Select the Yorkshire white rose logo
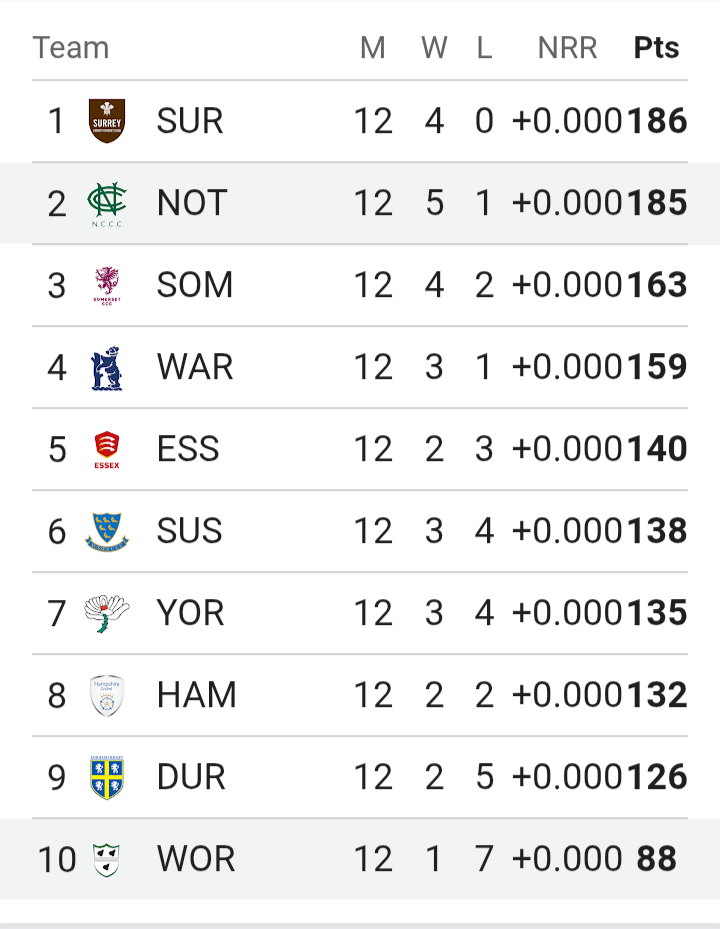 point(107,613)
